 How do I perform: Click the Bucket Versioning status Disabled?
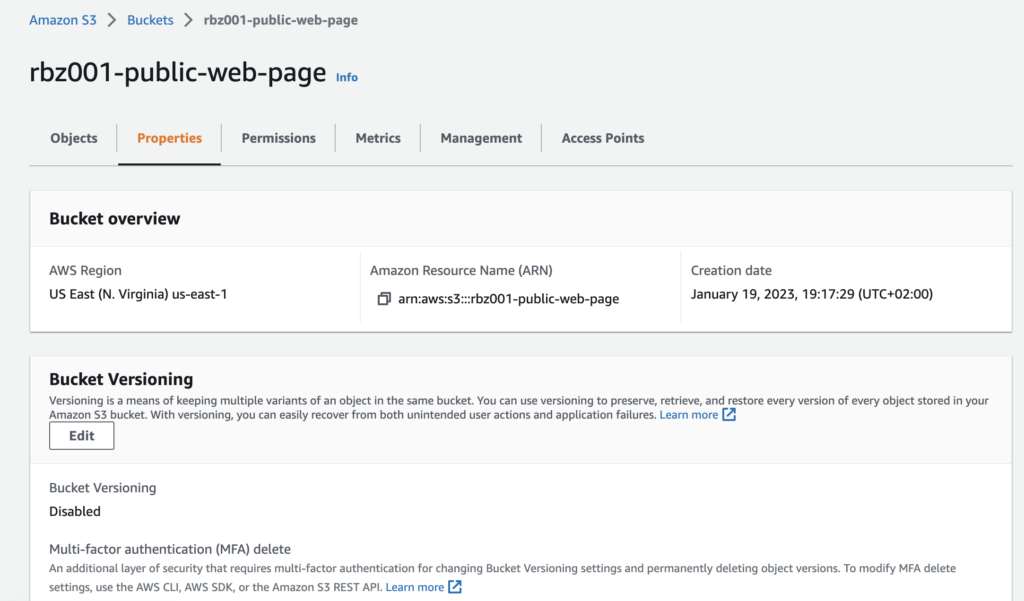tap(75, 512)
